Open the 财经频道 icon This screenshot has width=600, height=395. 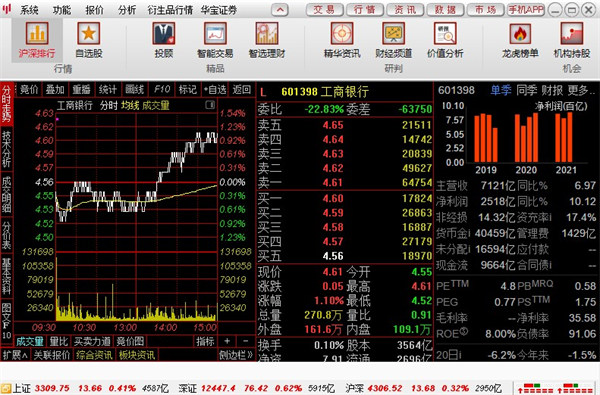point(393,33)
